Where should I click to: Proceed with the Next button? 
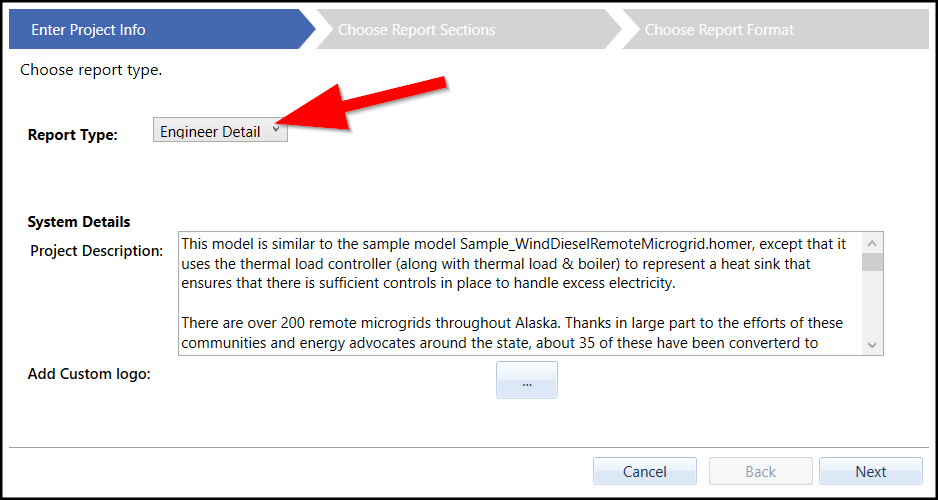coord(870,471)
